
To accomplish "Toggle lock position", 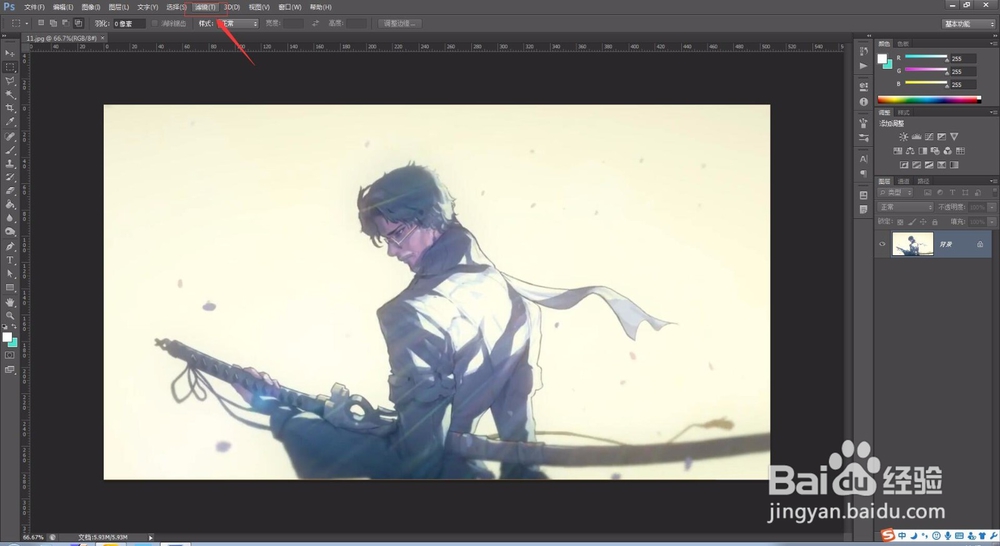I will click(923, 222).
